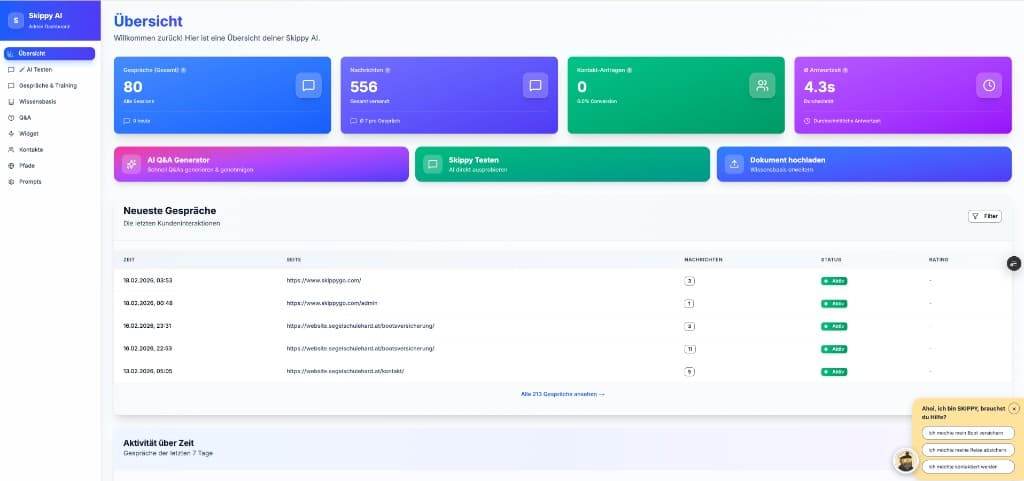Click the dark round floating icon near Rating
The width and height of the screenshot is (1024, 481).
pos(1014,263)
